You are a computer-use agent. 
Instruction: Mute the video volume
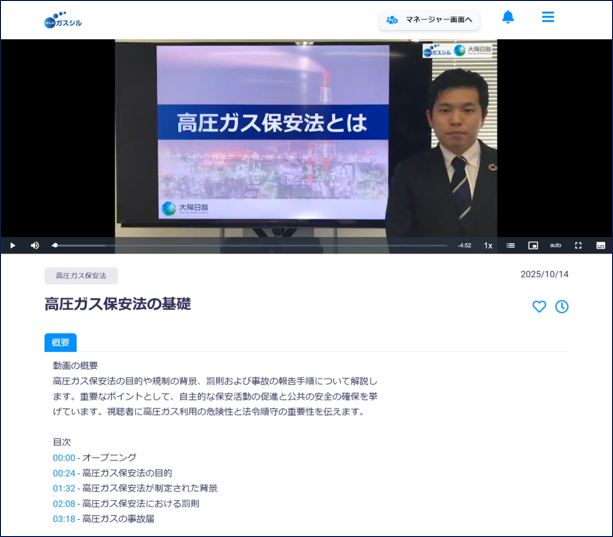pos(35,245)
